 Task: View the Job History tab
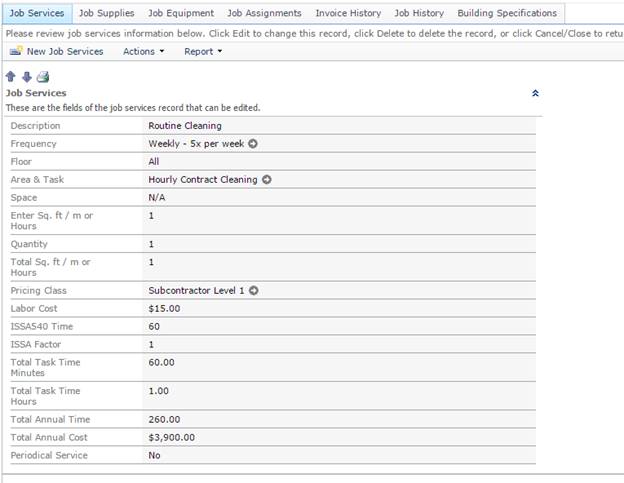pos(419,13)
